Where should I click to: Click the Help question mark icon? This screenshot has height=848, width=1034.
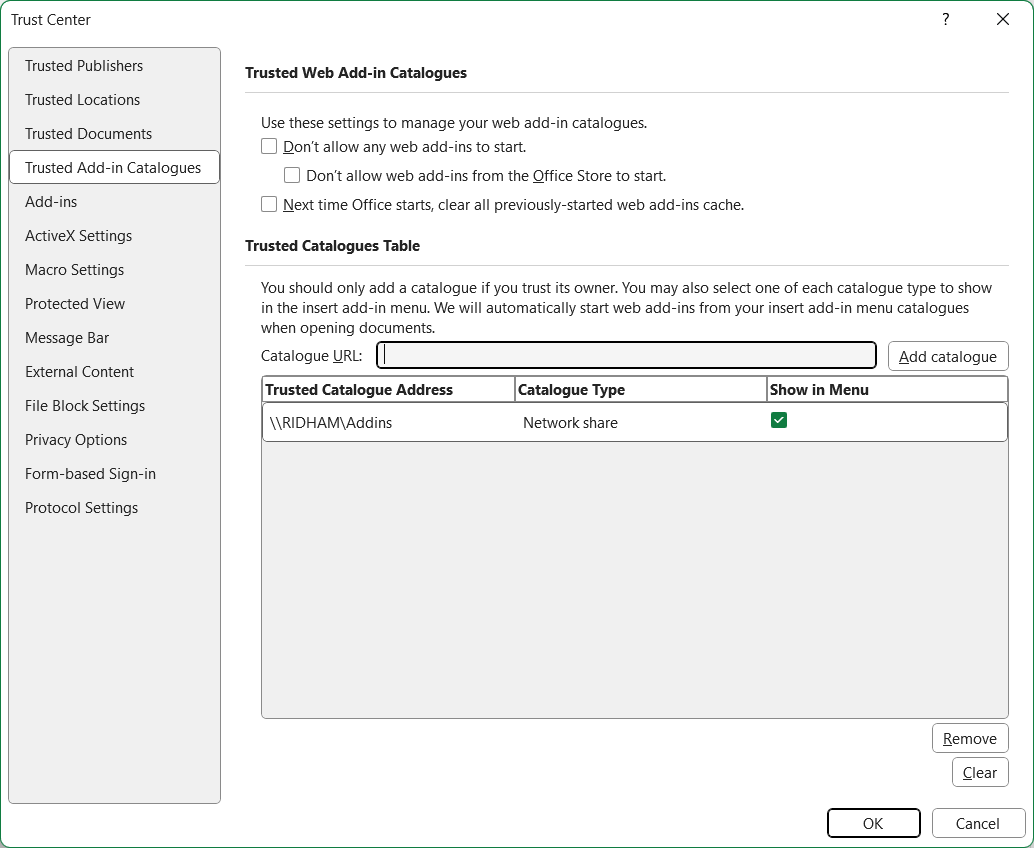tap(945, 20)
